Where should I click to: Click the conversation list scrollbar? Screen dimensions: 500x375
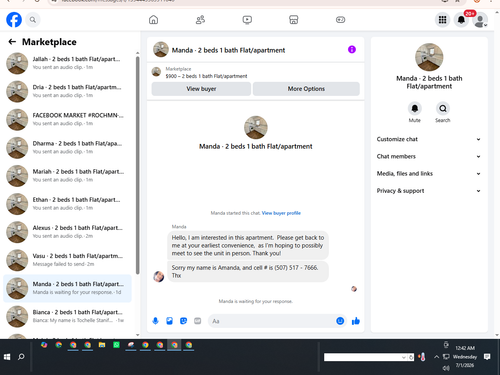tap(137, 165)
